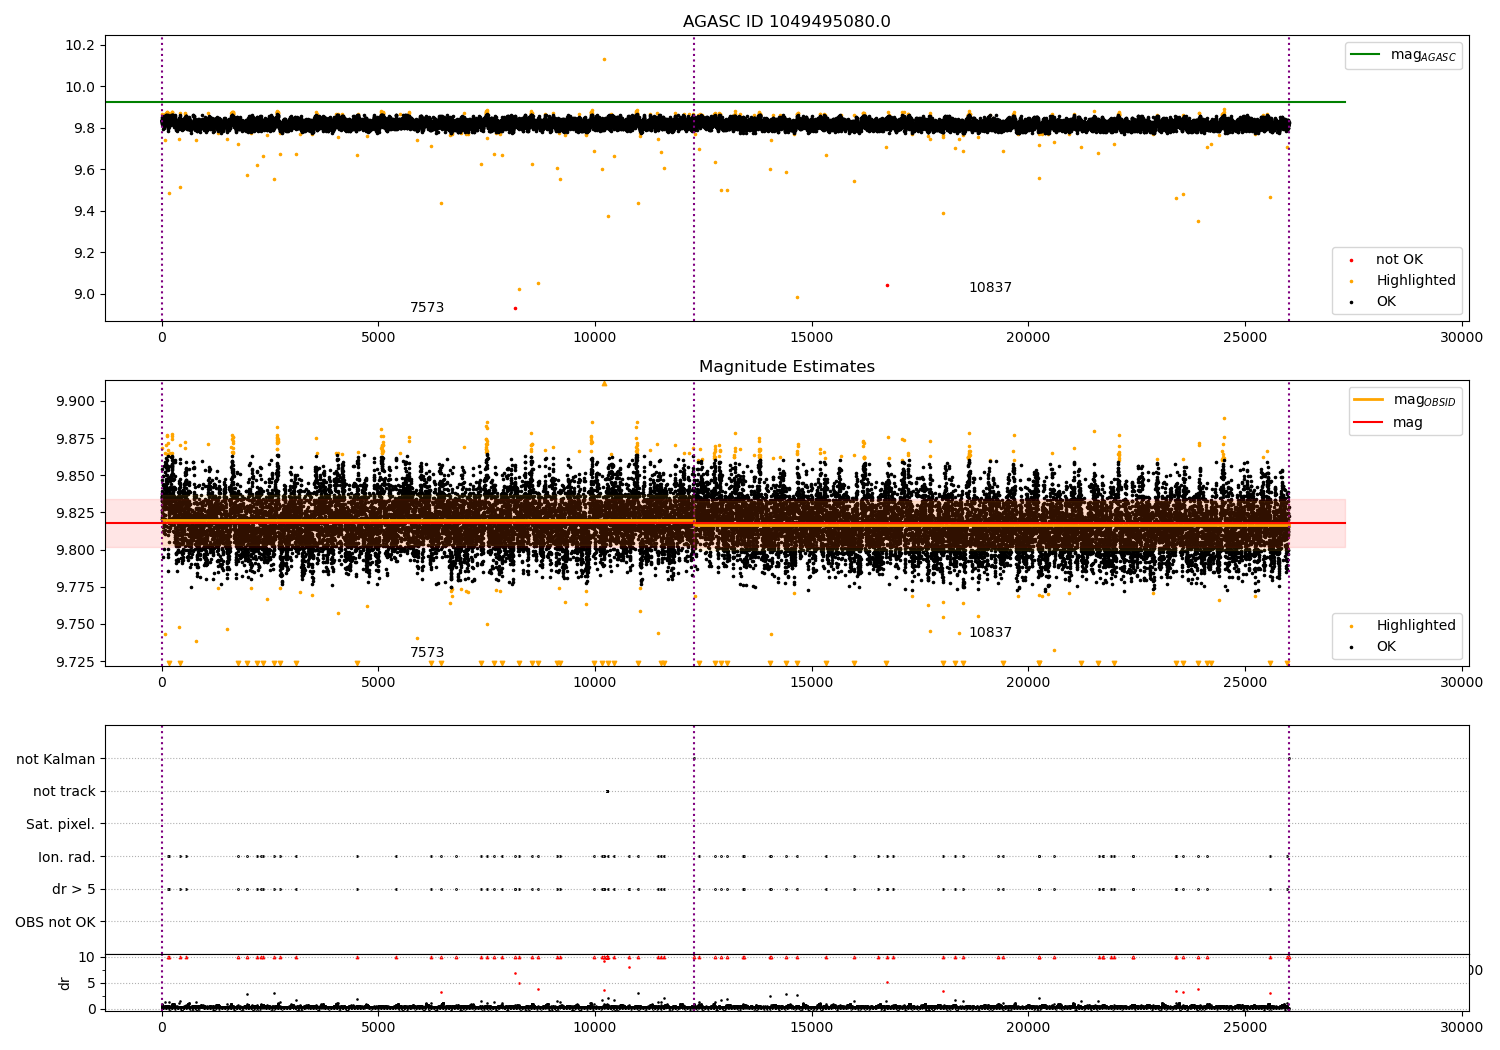Choose the "Ion. rad." row label
1500x1050 pixels.
[67, 857]
